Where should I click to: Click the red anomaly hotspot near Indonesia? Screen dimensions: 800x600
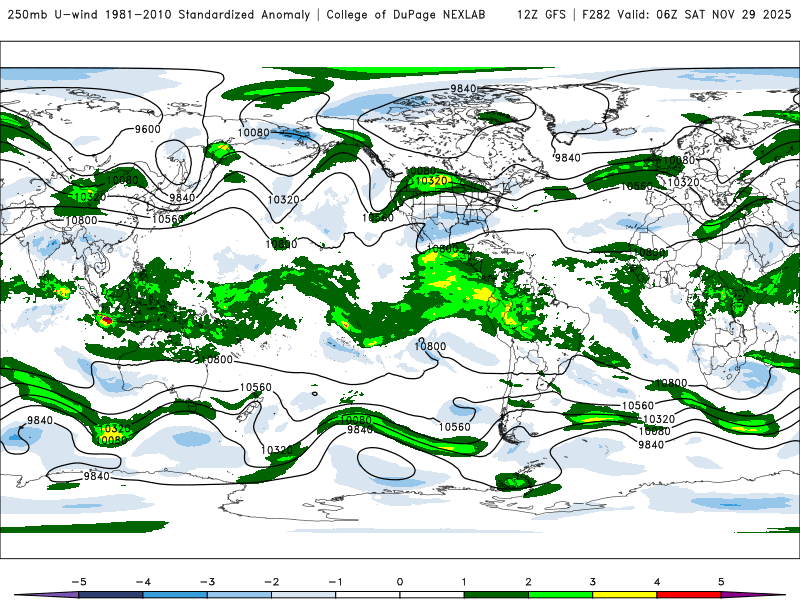[x=107, y=320]
